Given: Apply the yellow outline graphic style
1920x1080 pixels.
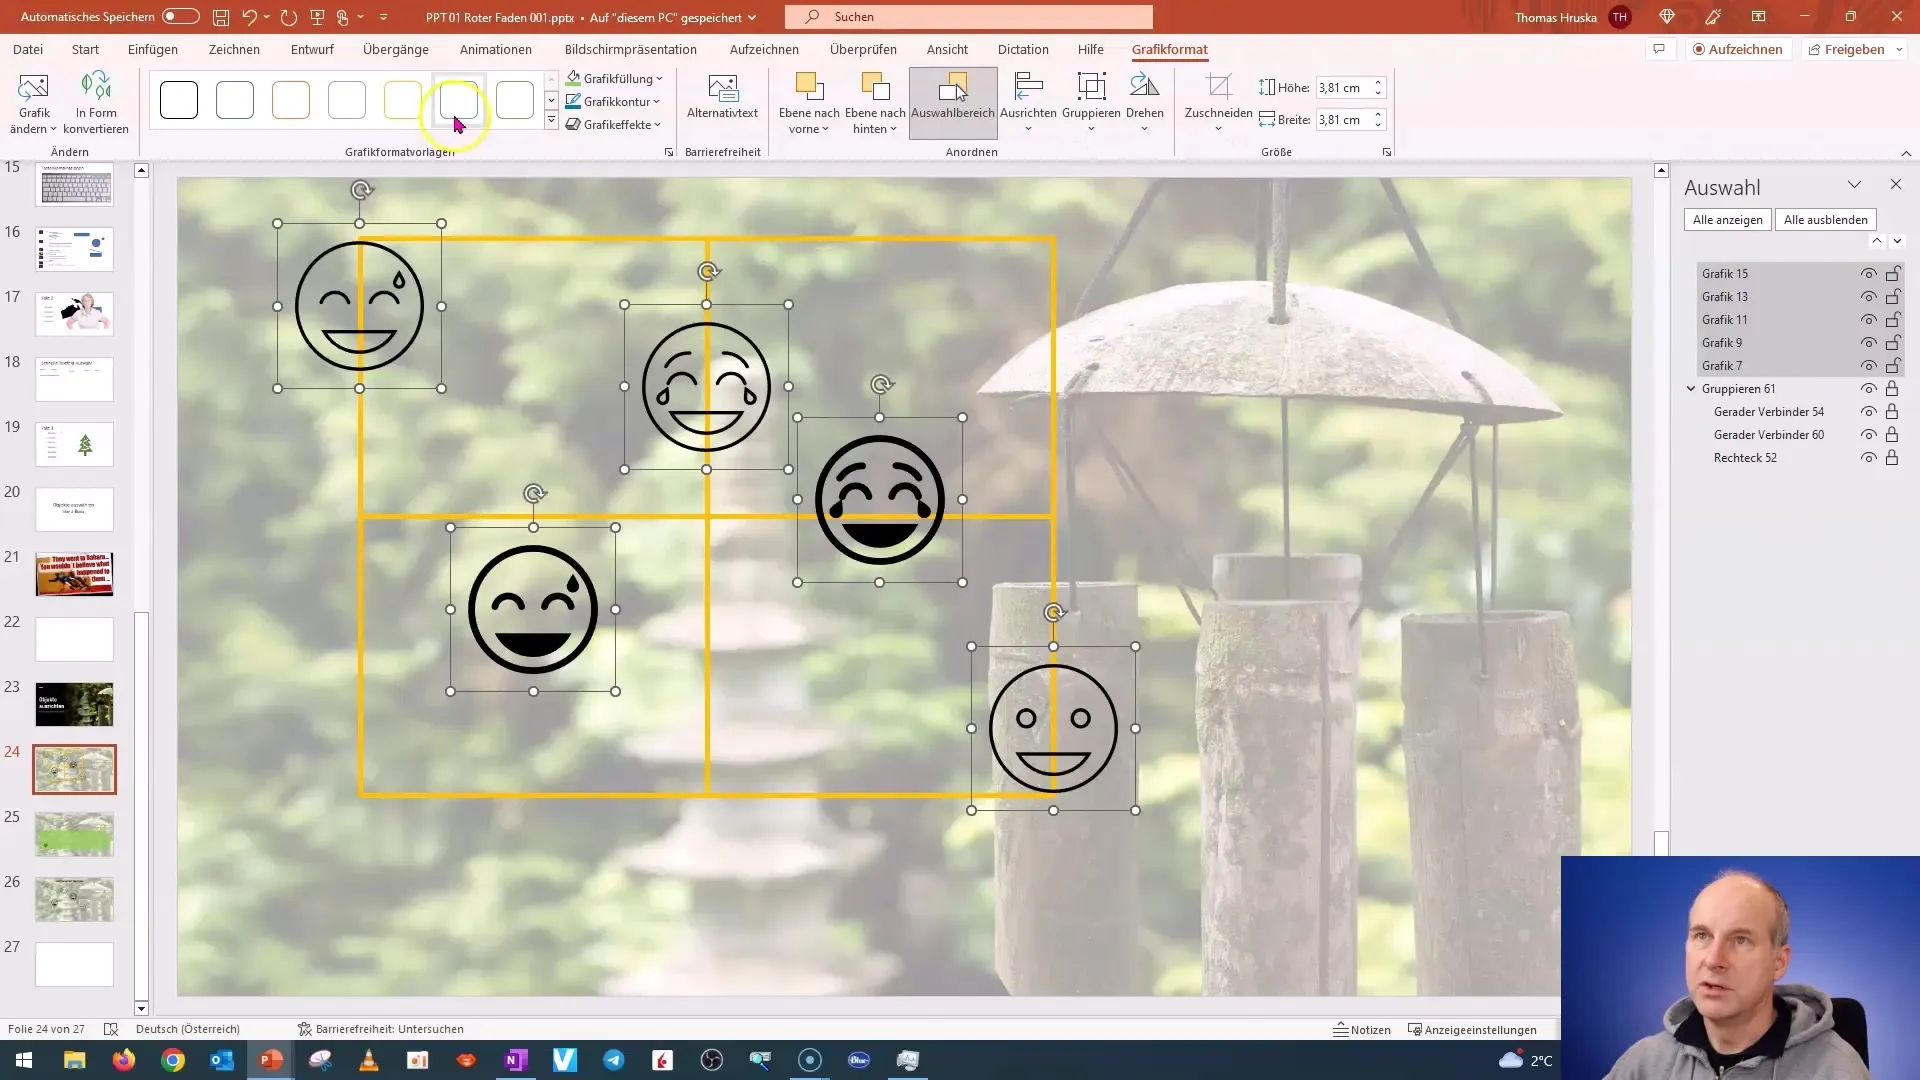Looking at the screenshot, I should point(403,100).
